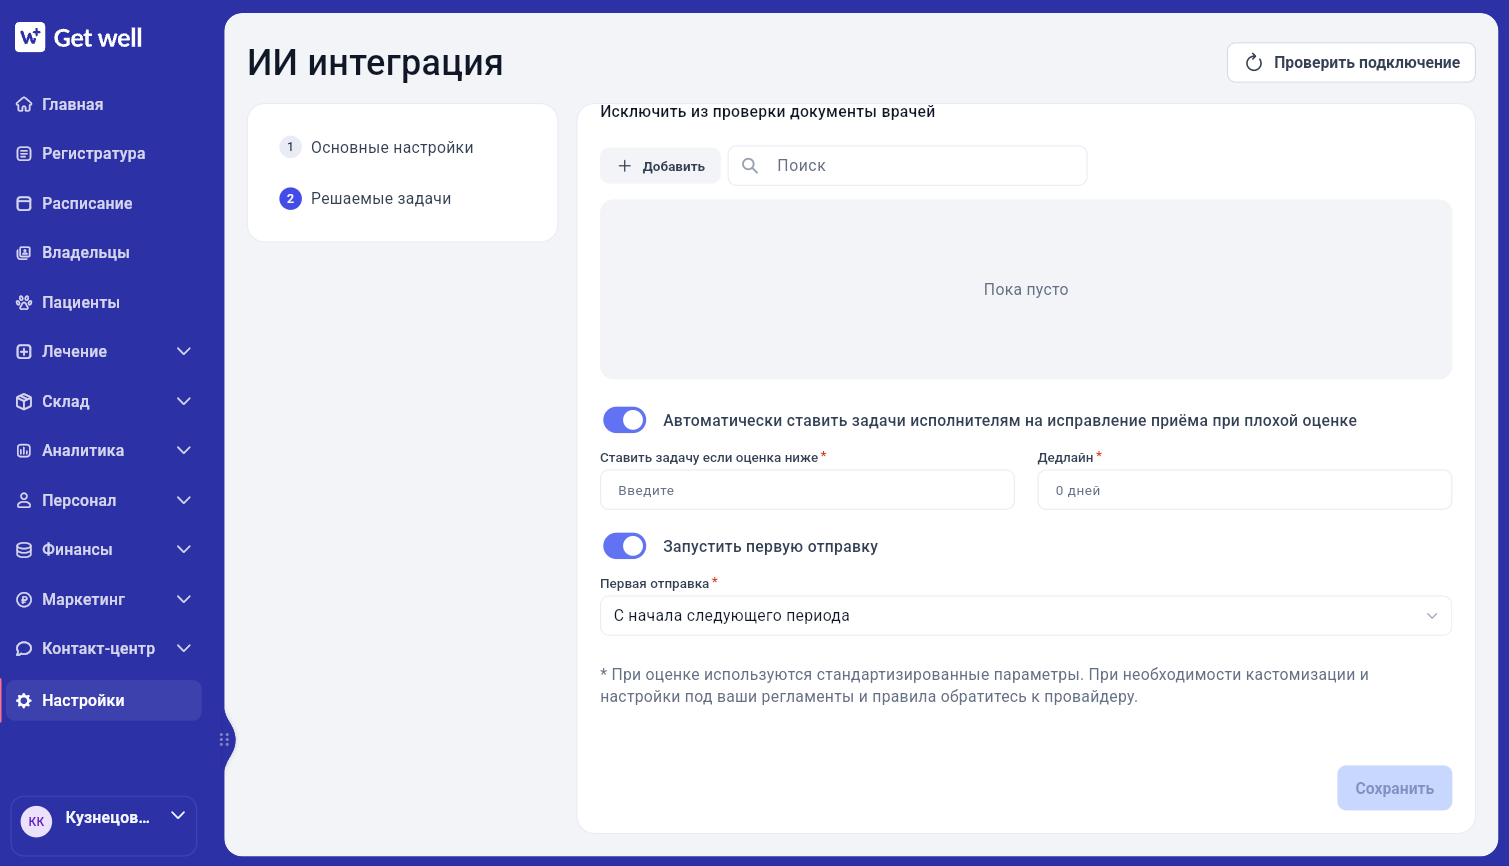Focus the Дедлайн days field
1509x866 pixels.
[x=1244, y=490]
